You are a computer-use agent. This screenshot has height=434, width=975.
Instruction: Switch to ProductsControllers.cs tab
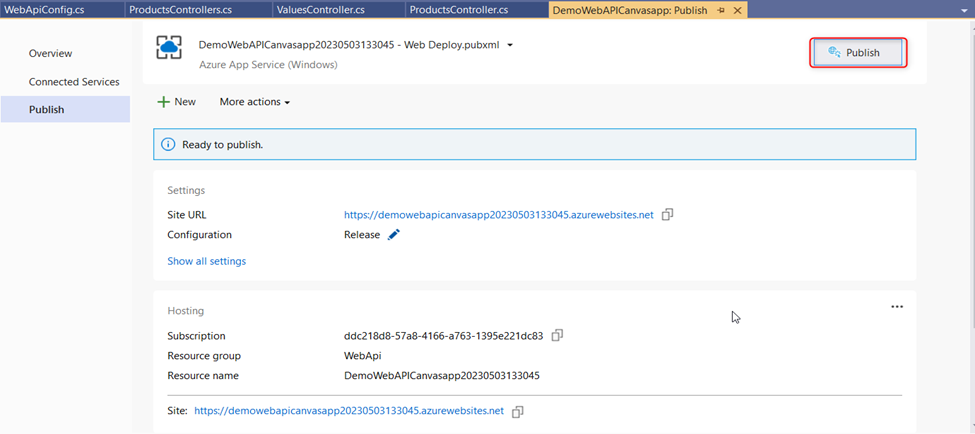pyautogui.click(x=180, y=9)
